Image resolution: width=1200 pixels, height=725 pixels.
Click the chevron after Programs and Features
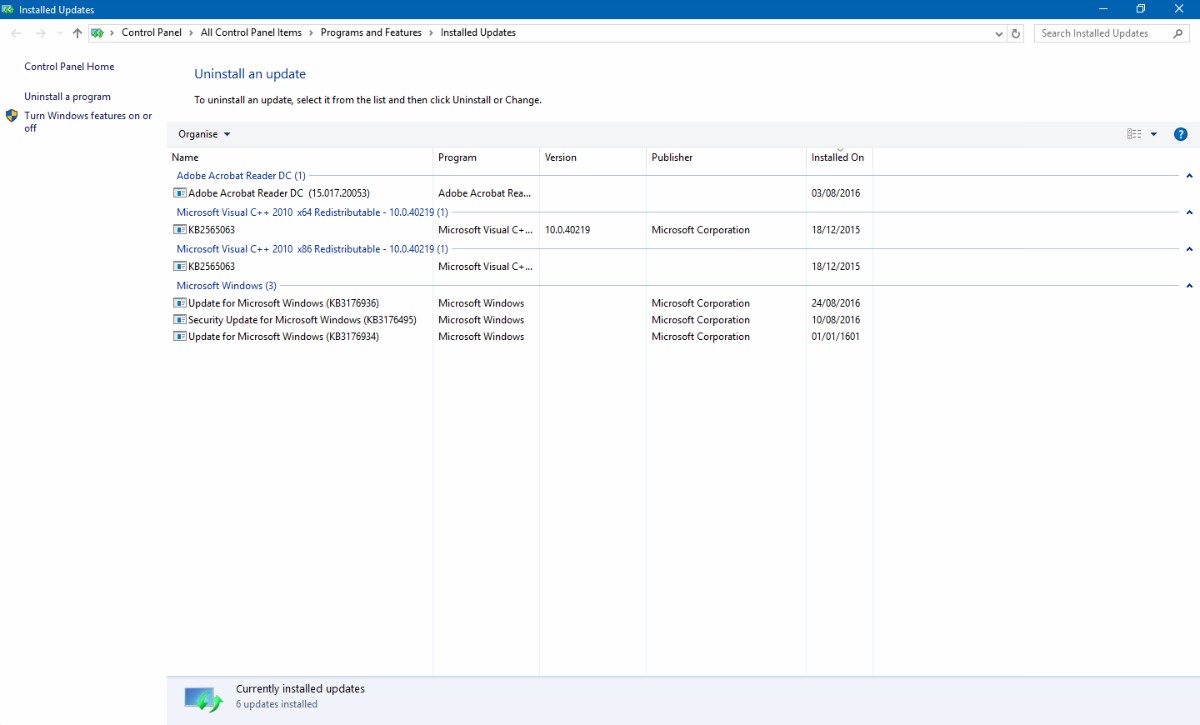point(431,33)
